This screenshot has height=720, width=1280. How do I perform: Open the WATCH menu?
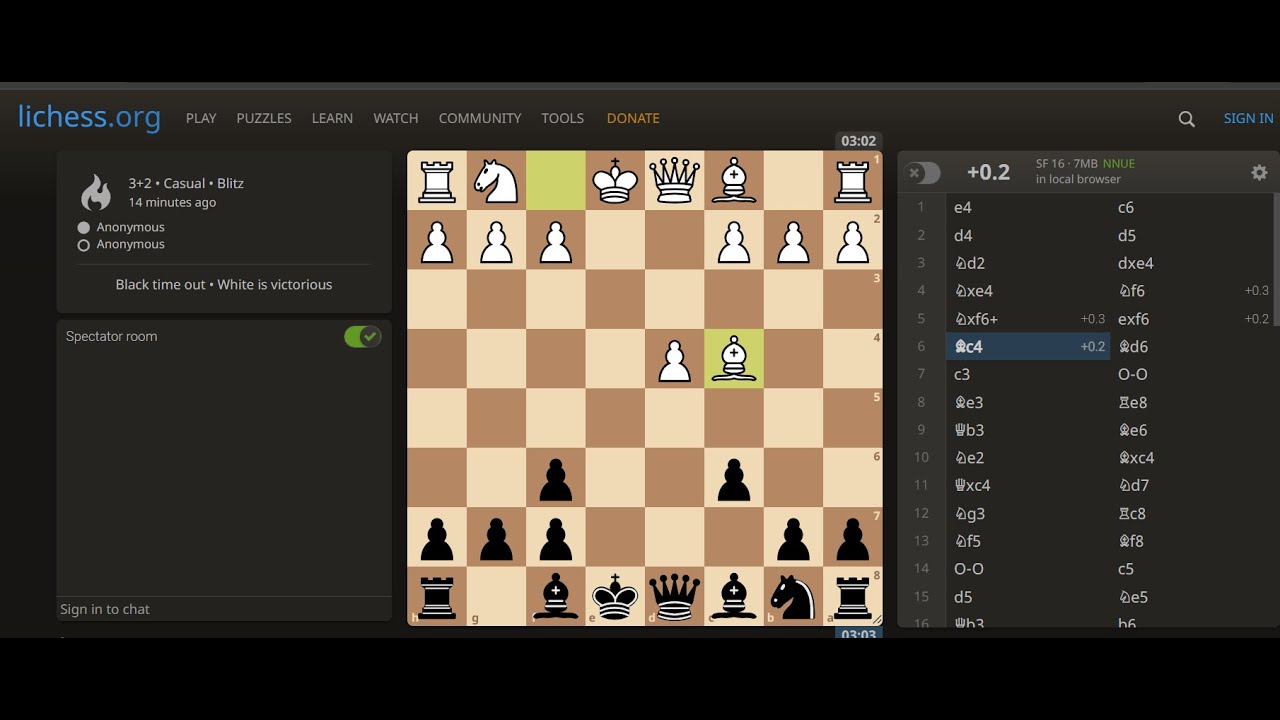pyautogui.click(x=396, y=118)
